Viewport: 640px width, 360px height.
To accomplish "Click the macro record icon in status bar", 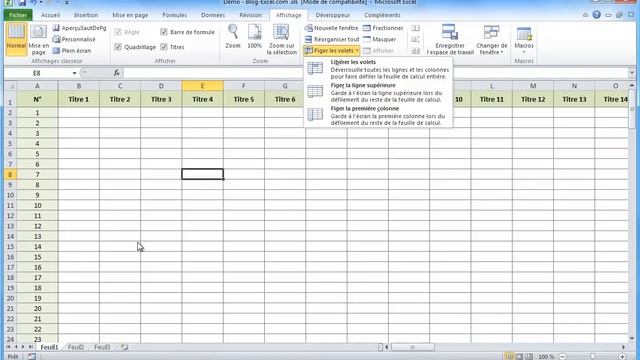I will tap(31, 356).
